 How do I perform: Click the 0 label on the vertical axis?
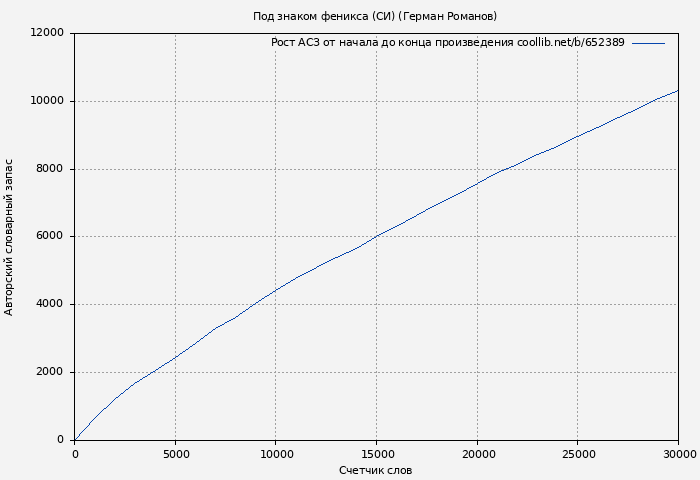[x=61, y=440]
